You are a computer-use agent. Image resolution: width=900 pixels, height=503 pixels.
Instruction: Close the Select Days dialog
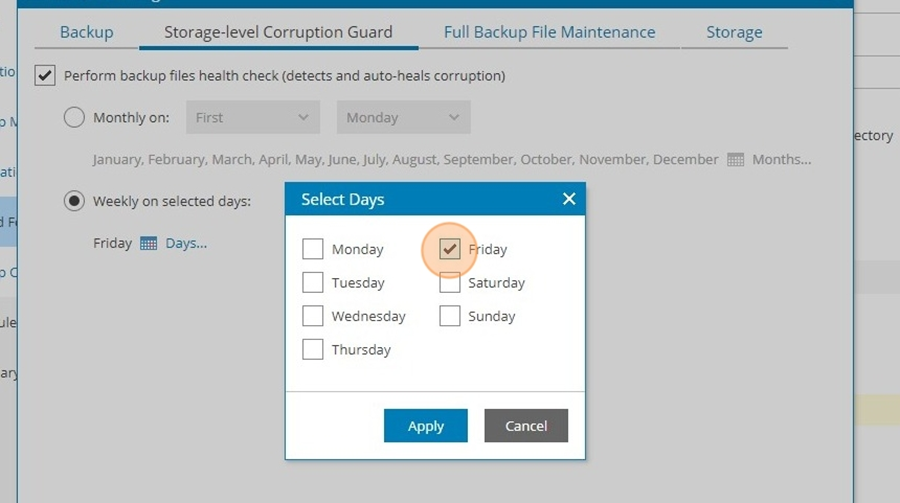(569, 199)
